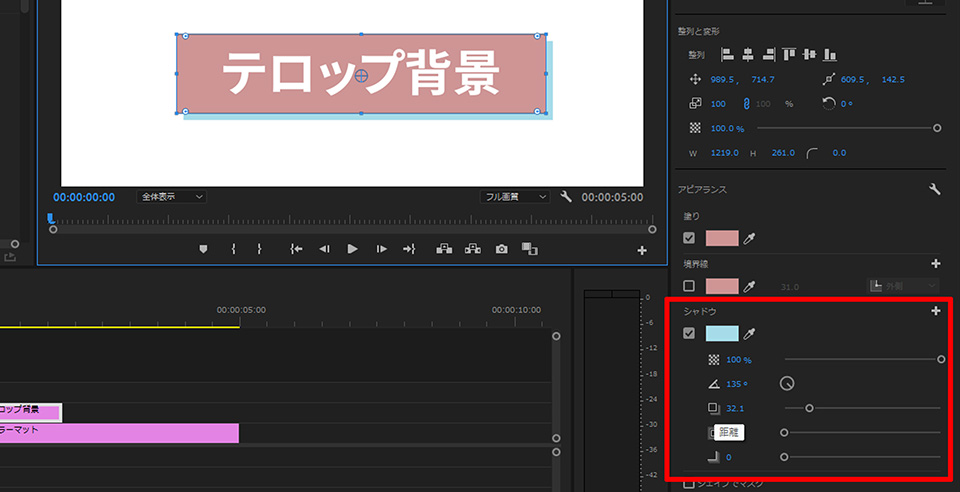This screenshot has width=960, height=492.
Task: Align vertical center in 整列 row
Action: pos(809,54)
